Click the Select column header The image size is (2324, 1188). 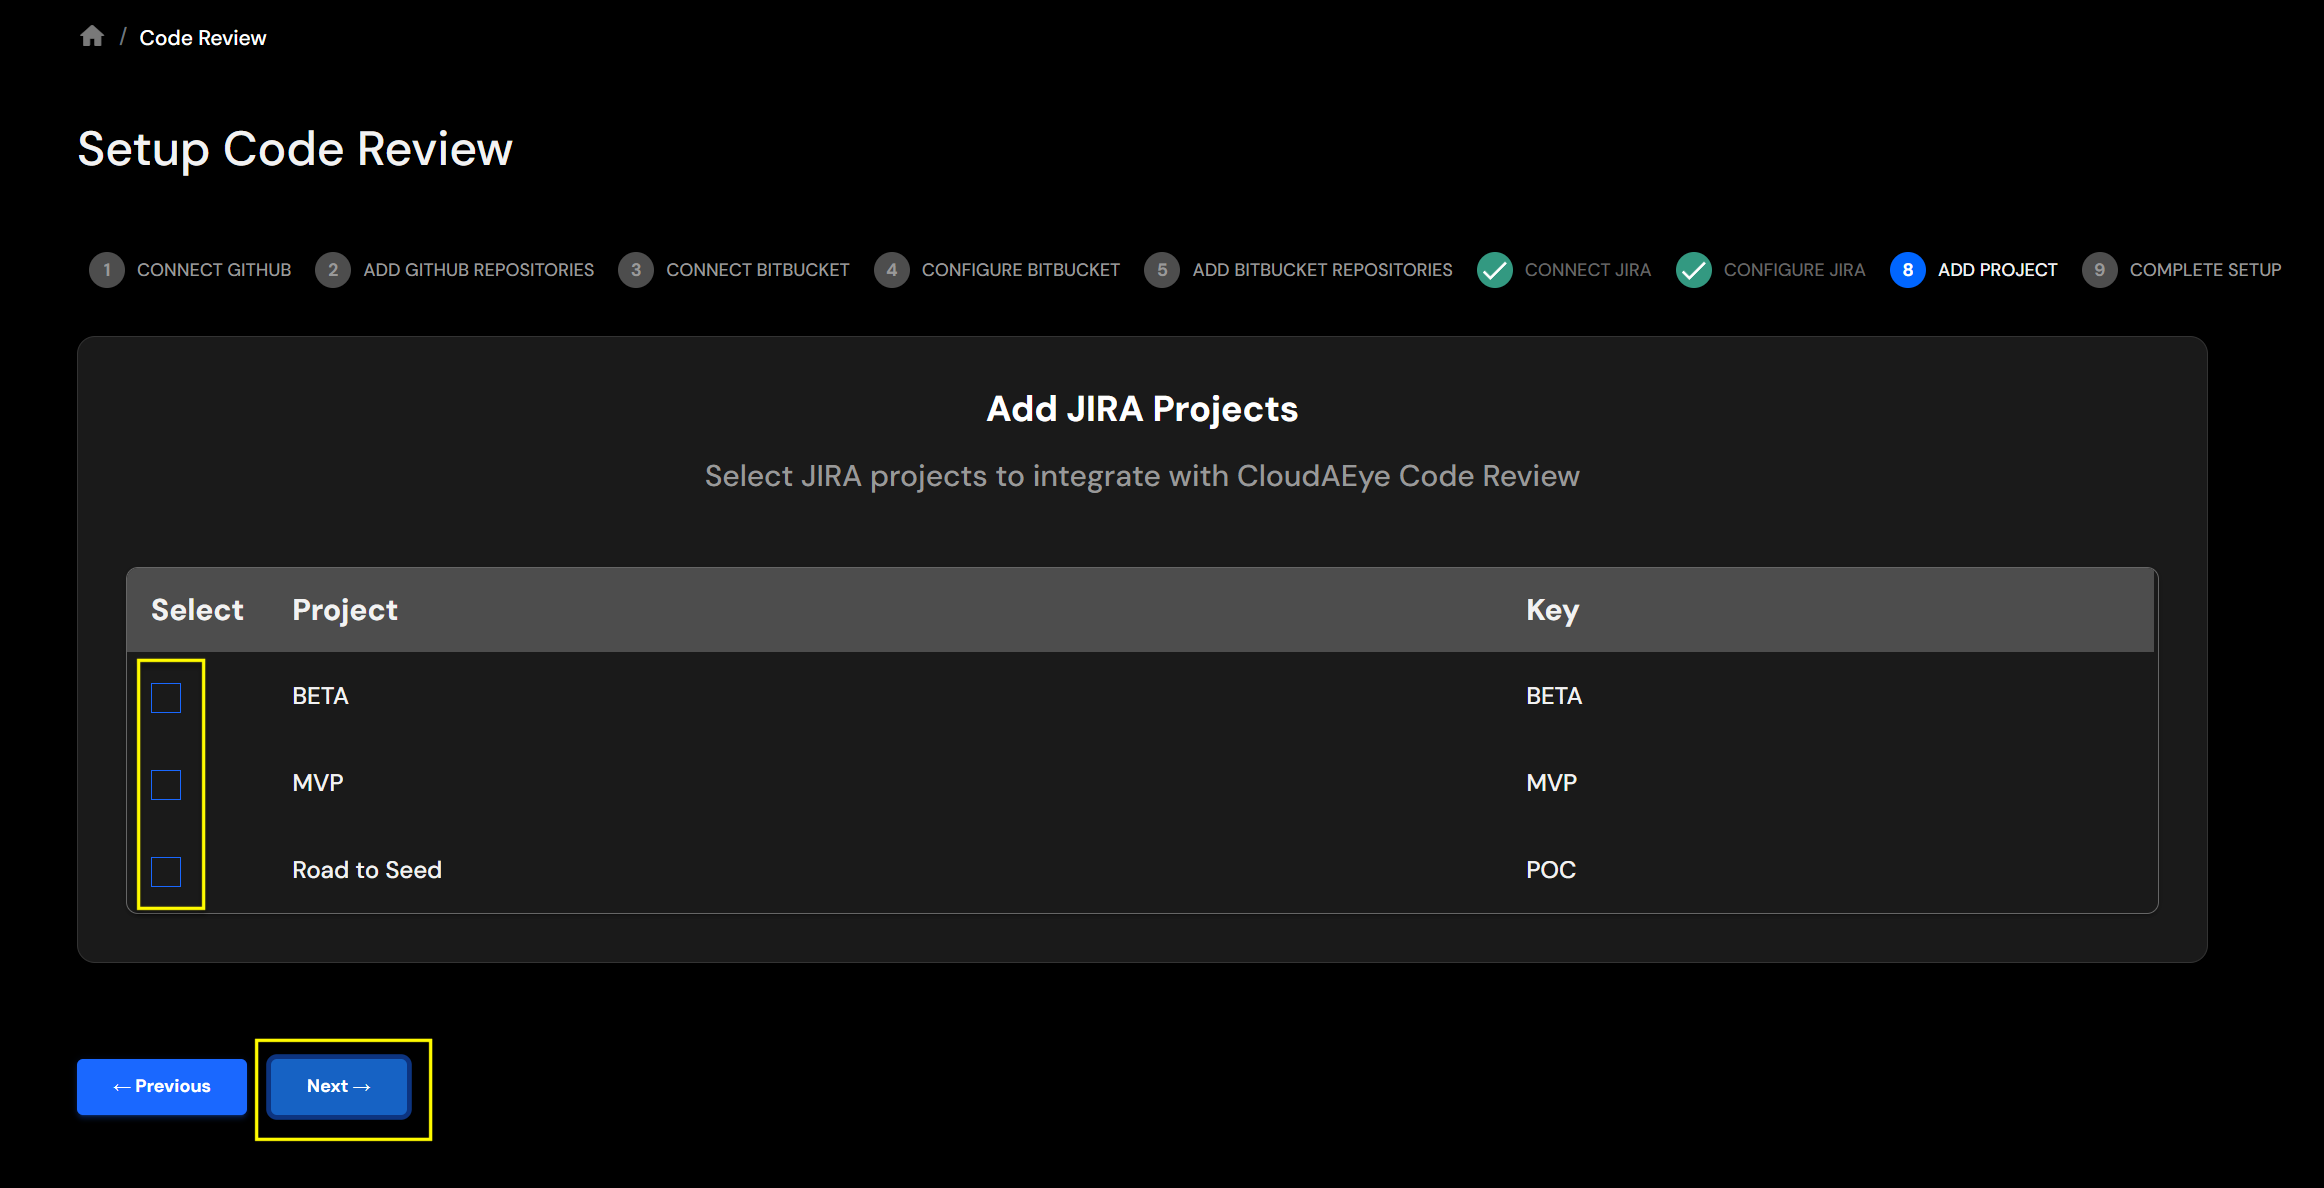(197, 609)
